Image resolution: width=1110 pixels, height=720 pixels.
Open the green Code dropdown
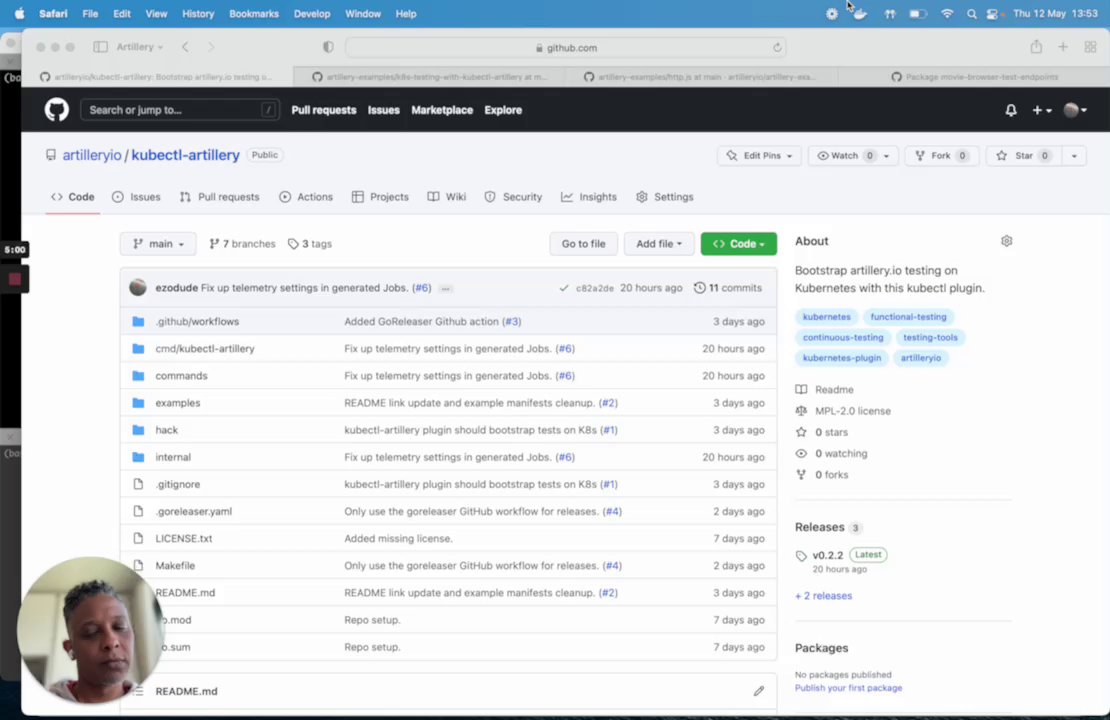pyautogui.click(x=738, y=244)
